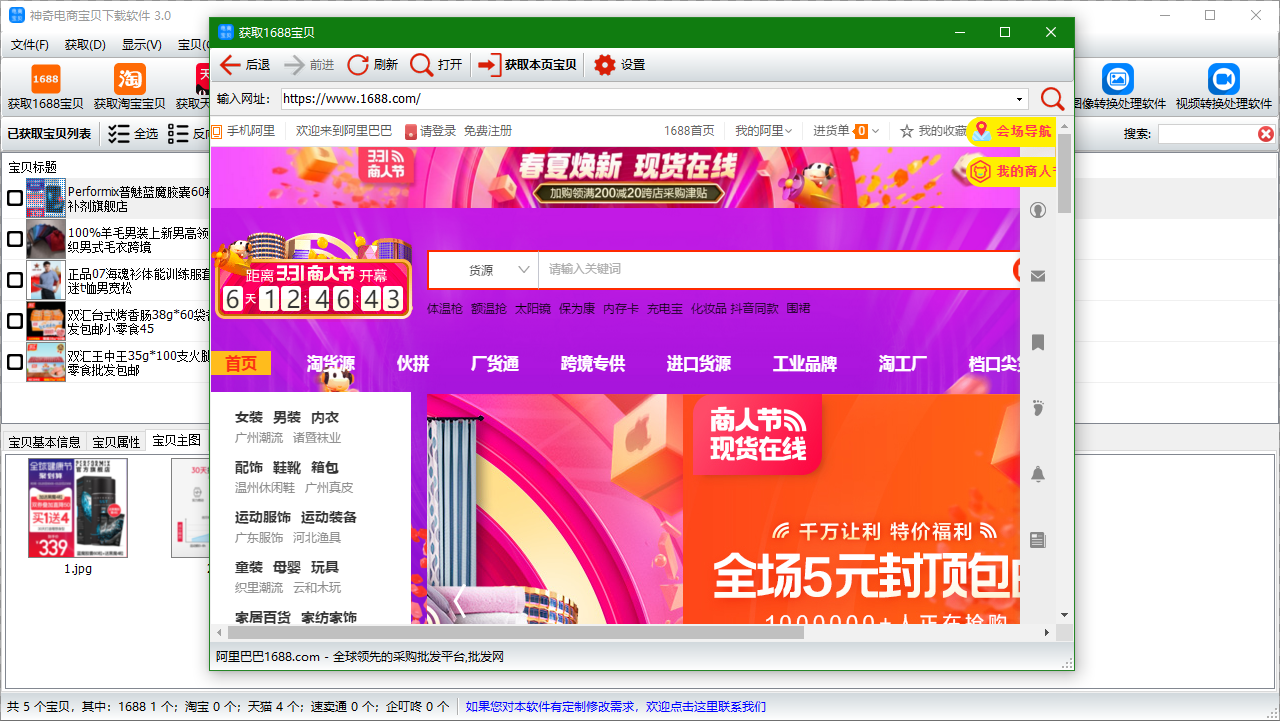Click the 图像转换处理软件 icon
This screenshot has width=1280, height=721.
[1117, 78]
